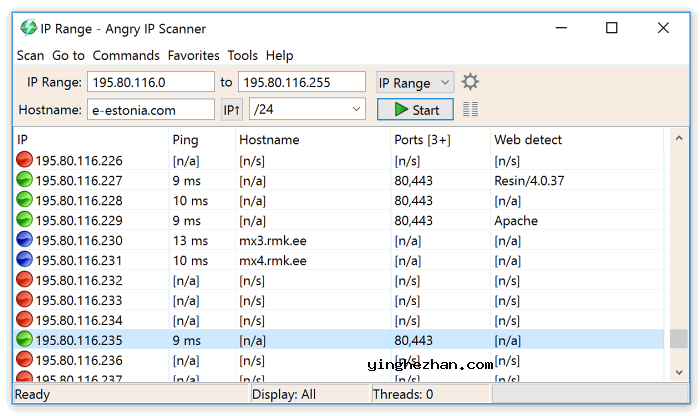Click ports 80,443 for 195.80.116.229
The image size is (700, 416).
(x=413, y=220)
